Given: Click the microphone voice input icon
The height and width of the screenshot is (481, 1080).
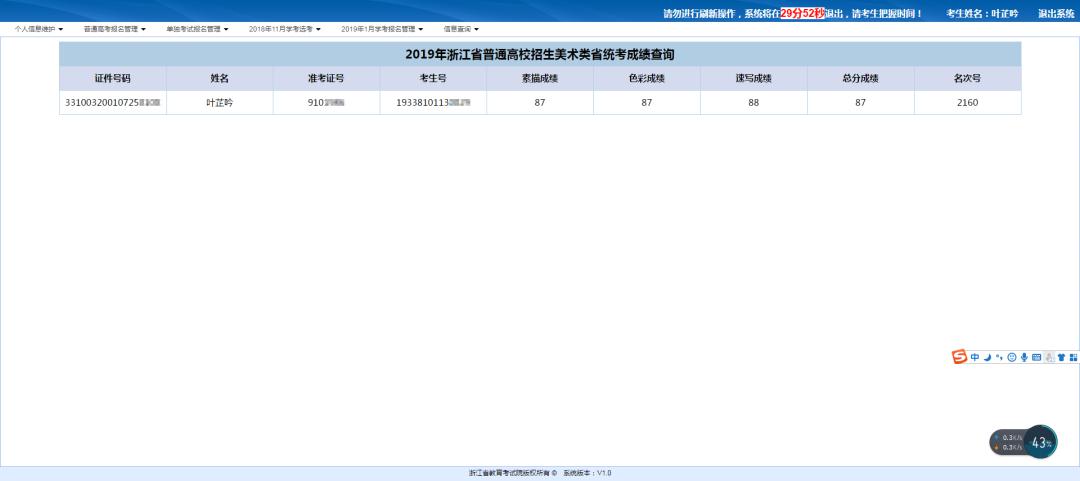Looking at the screenshot, I should coord(1024,357).
